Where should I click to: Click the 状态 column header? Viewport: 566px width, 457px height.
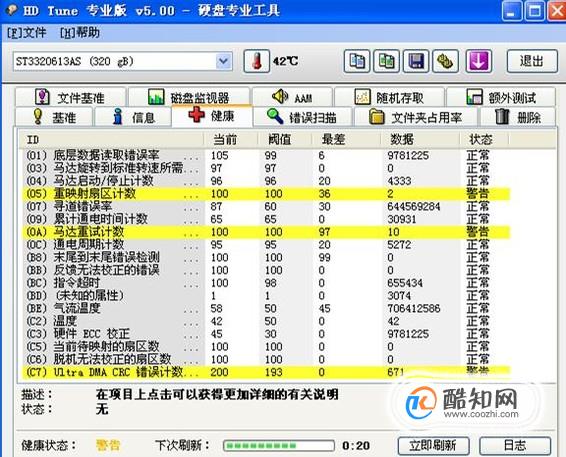click(484, 140)
